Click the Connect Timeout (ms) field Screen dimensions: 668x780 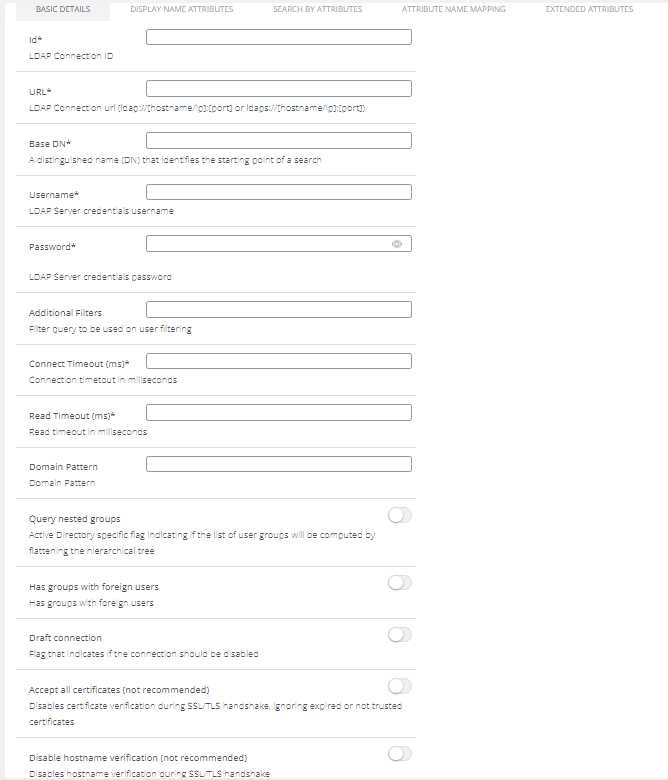pos(278,361)
